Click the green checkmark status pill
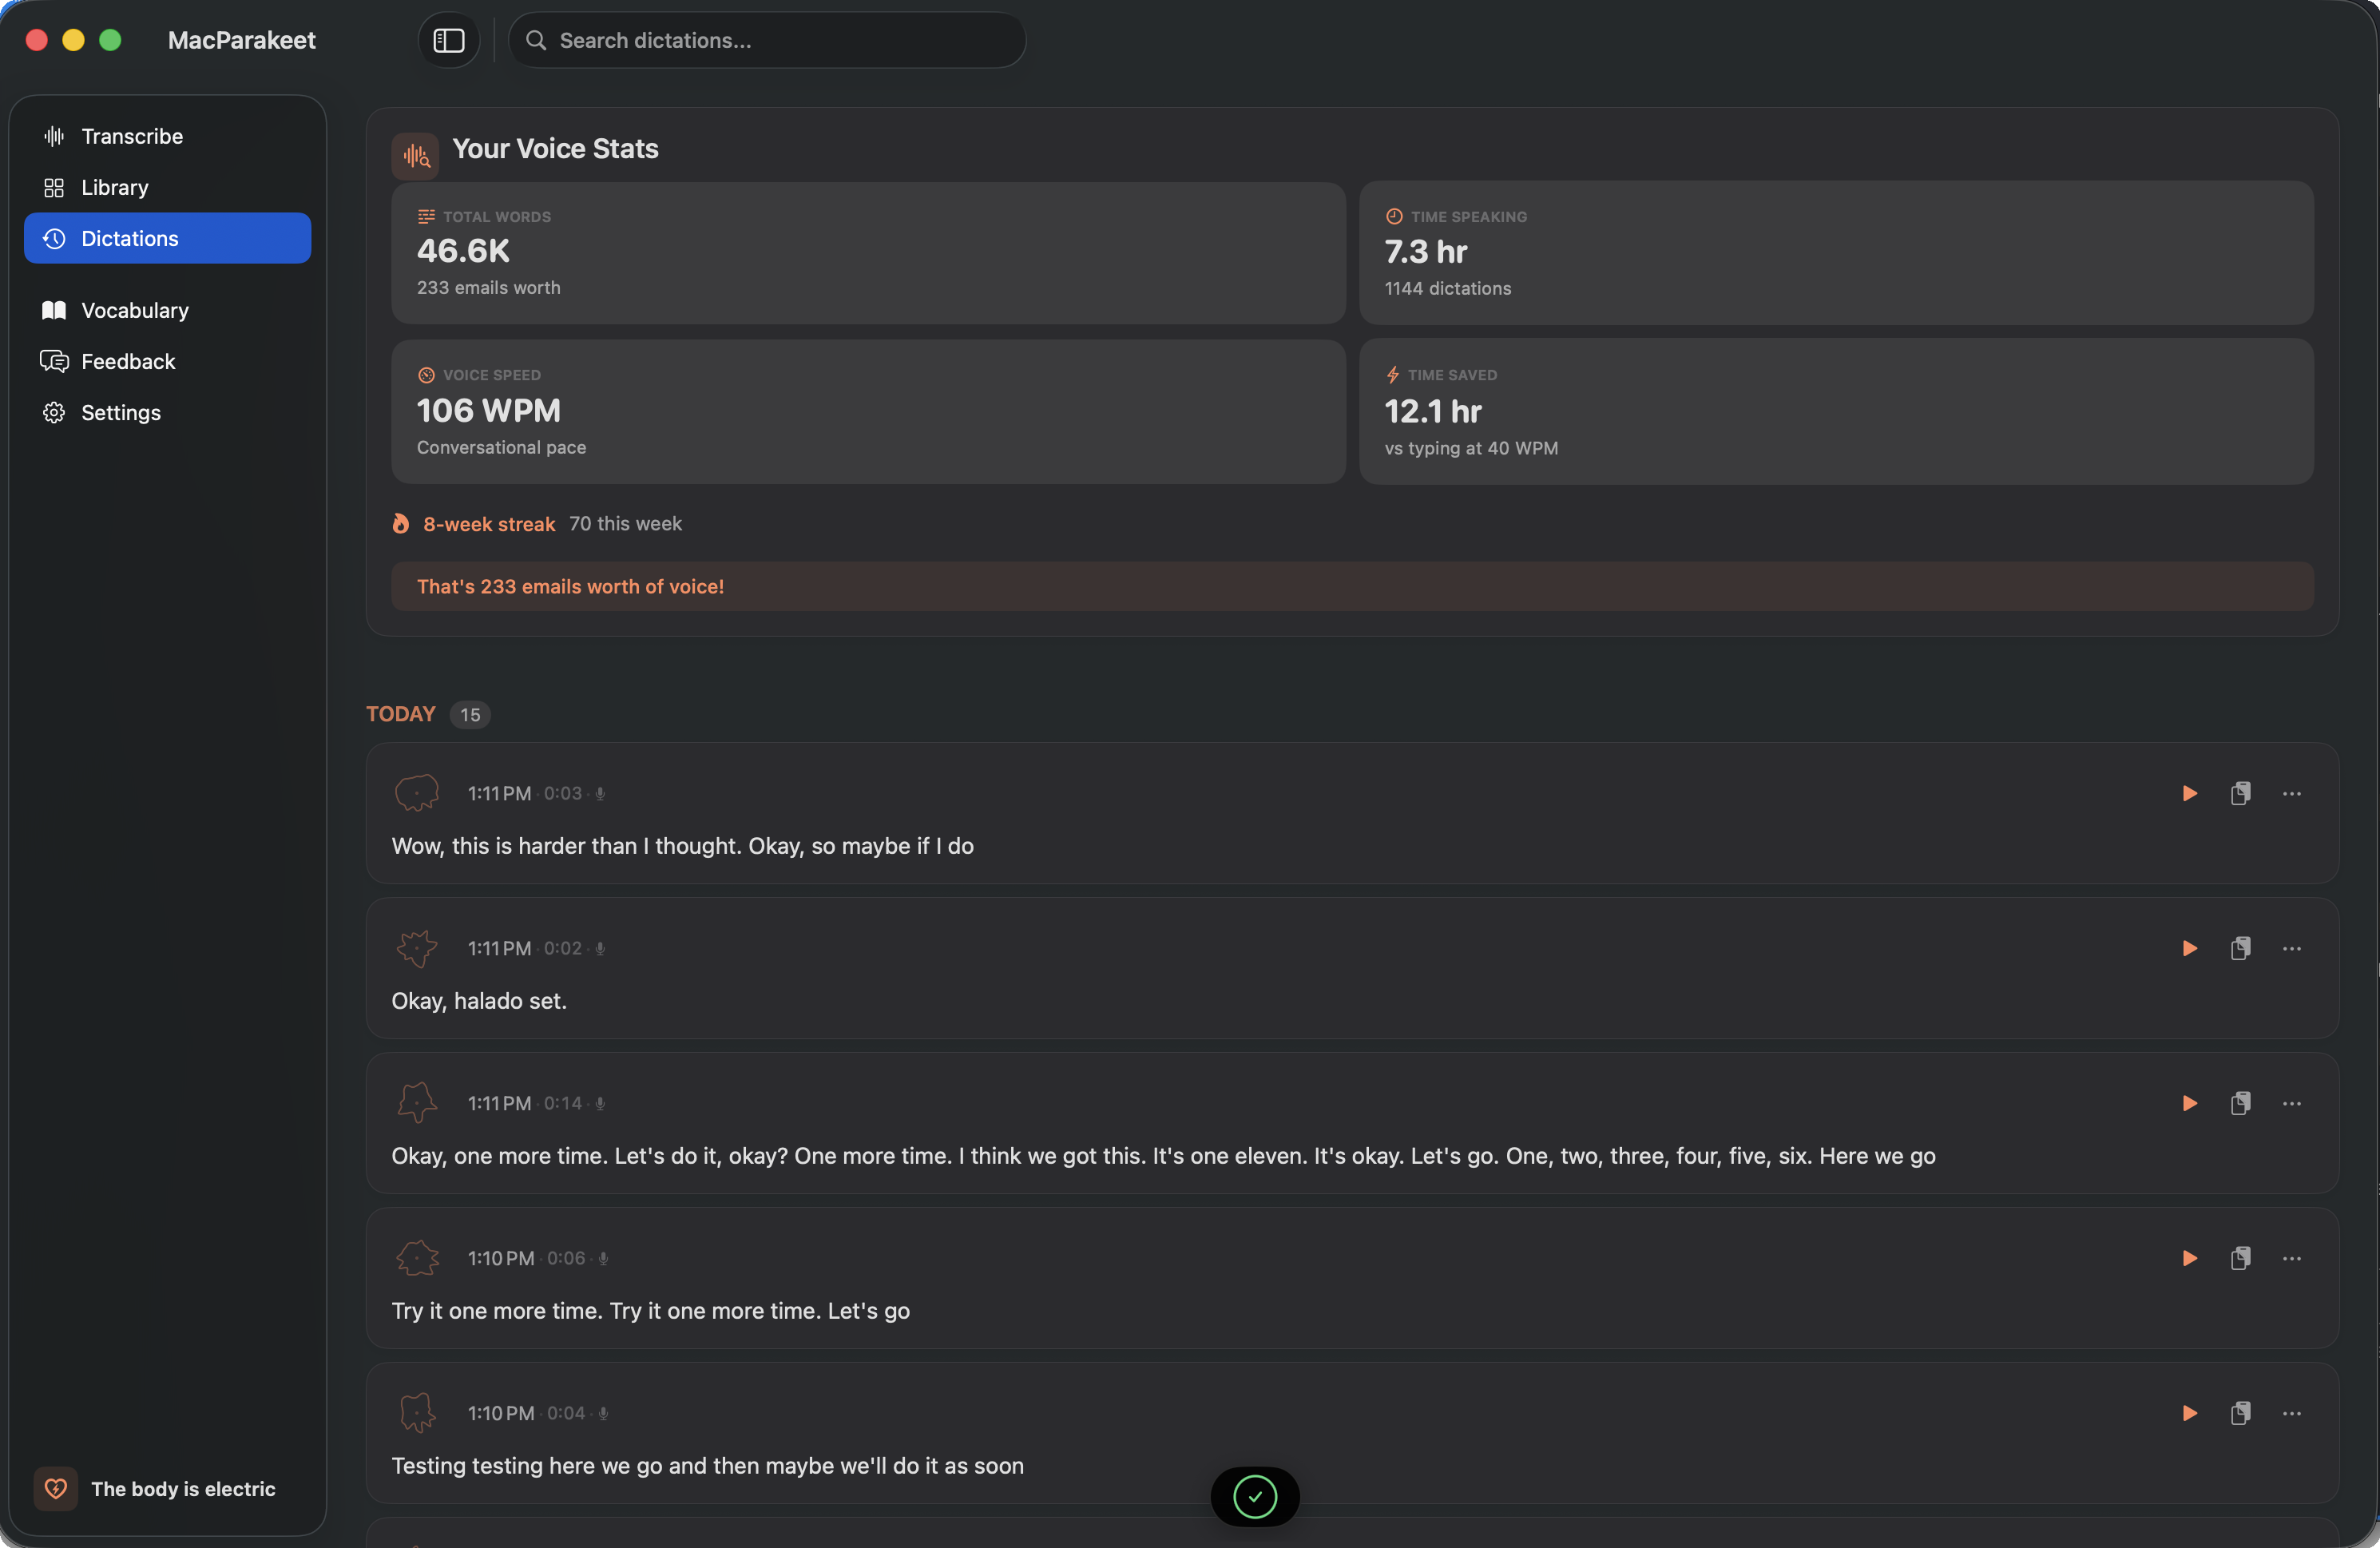The width and height of the screenshot is (2380, 1548). (1255, 1497)
